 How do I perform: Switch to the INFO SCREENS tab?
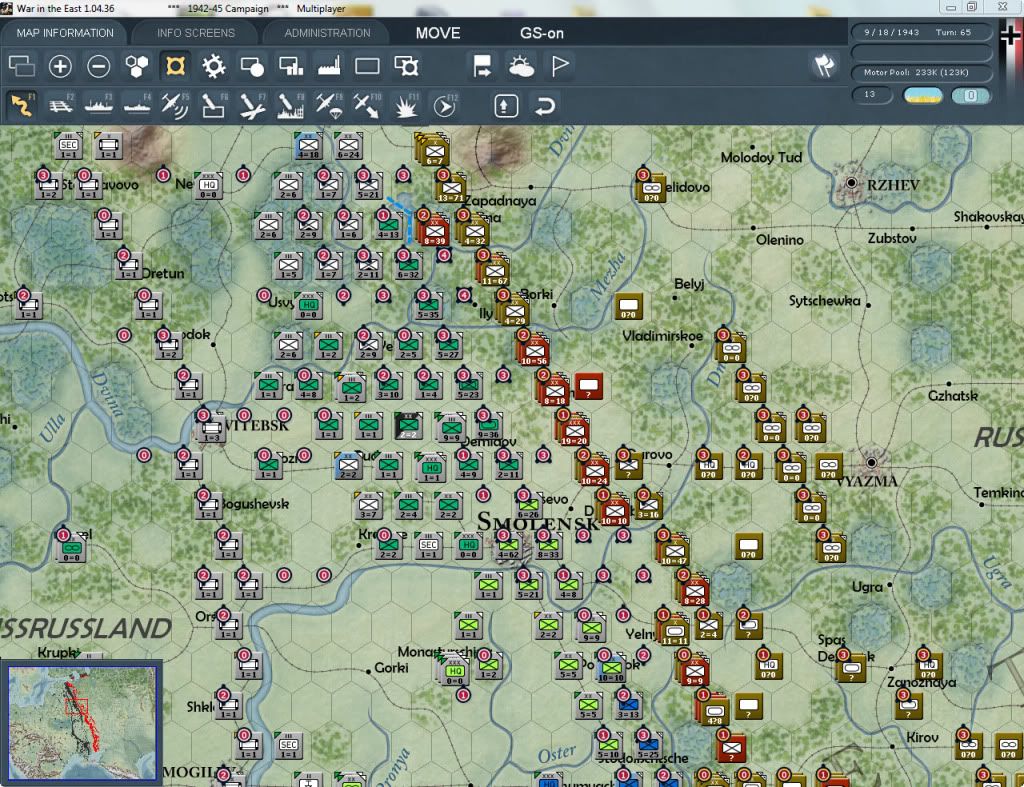[x=195, y=33]
